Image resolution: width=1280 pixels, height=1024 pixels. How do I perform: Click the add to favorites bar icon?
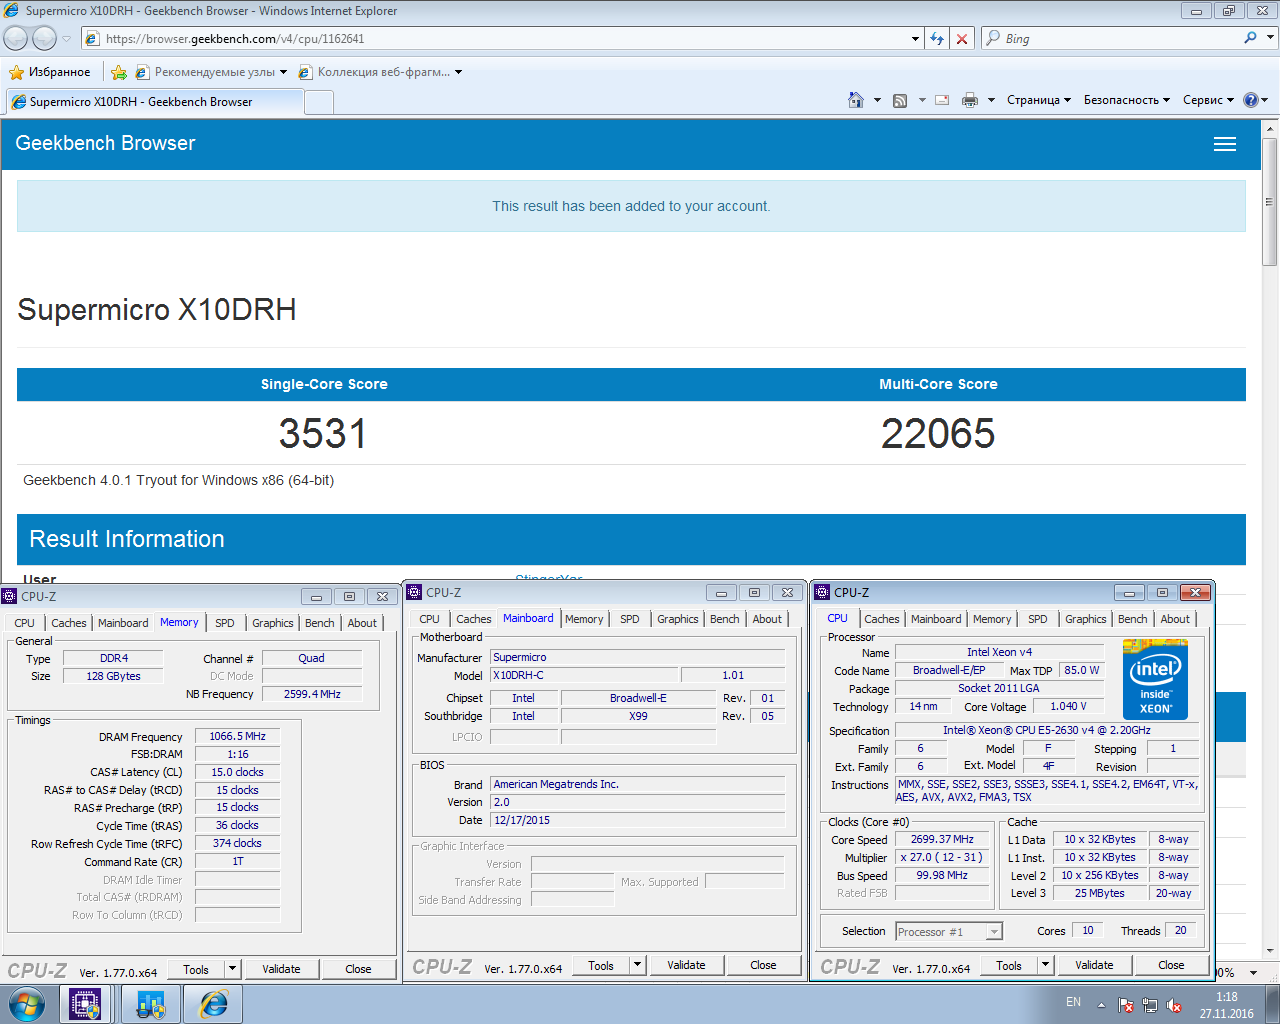[x=119, y=72]
